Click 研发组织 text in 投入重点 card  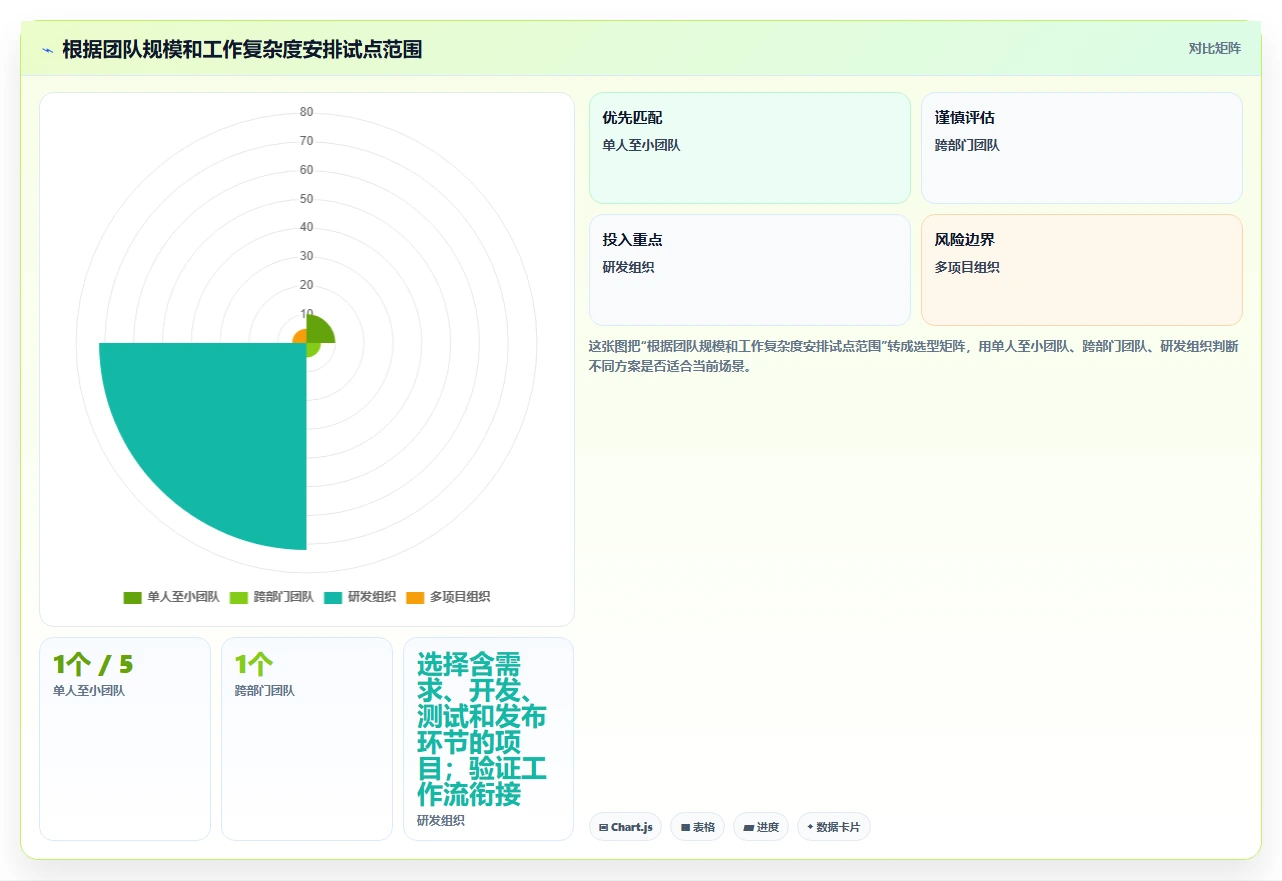coord(628,267)
